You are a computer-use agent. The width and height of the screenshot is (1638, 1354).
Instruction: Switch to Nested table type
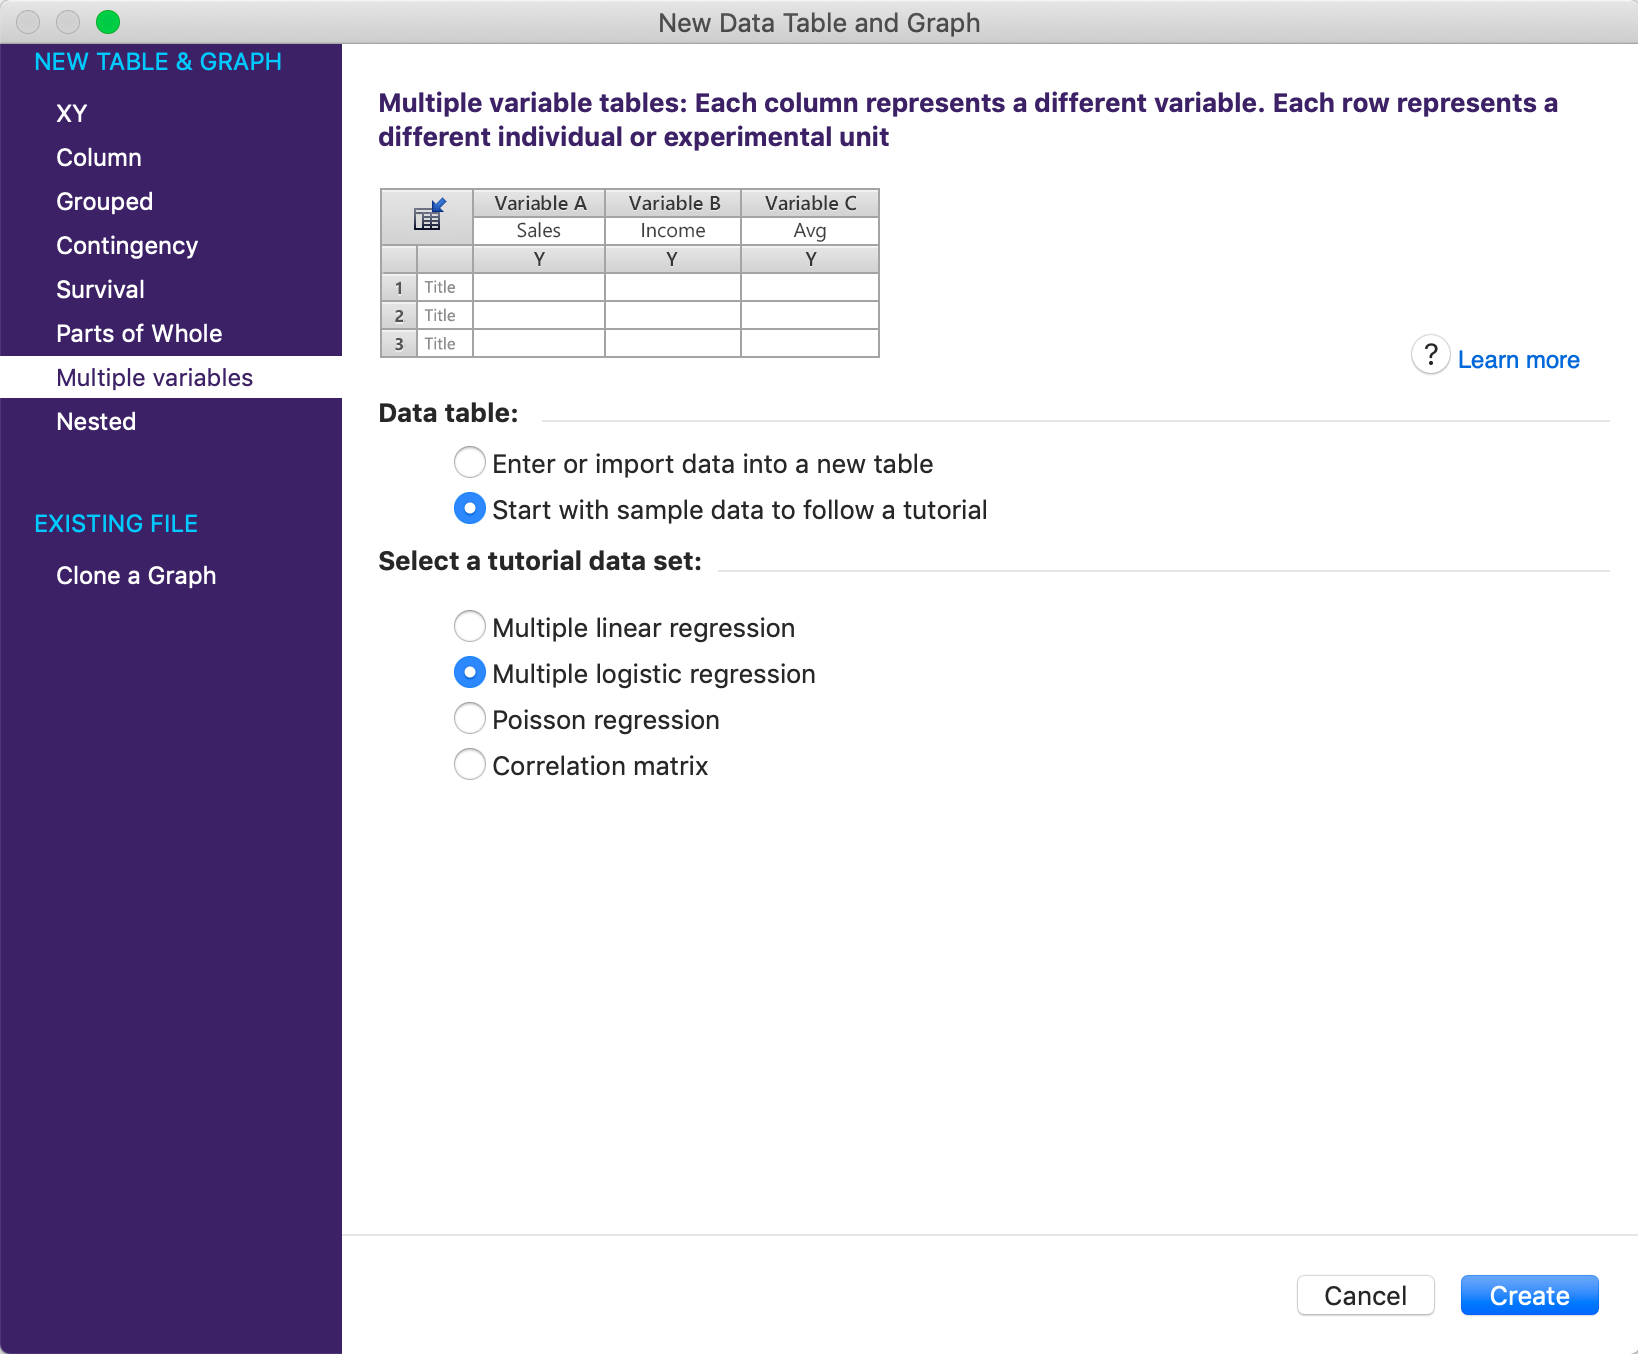(x=96, y=421)
